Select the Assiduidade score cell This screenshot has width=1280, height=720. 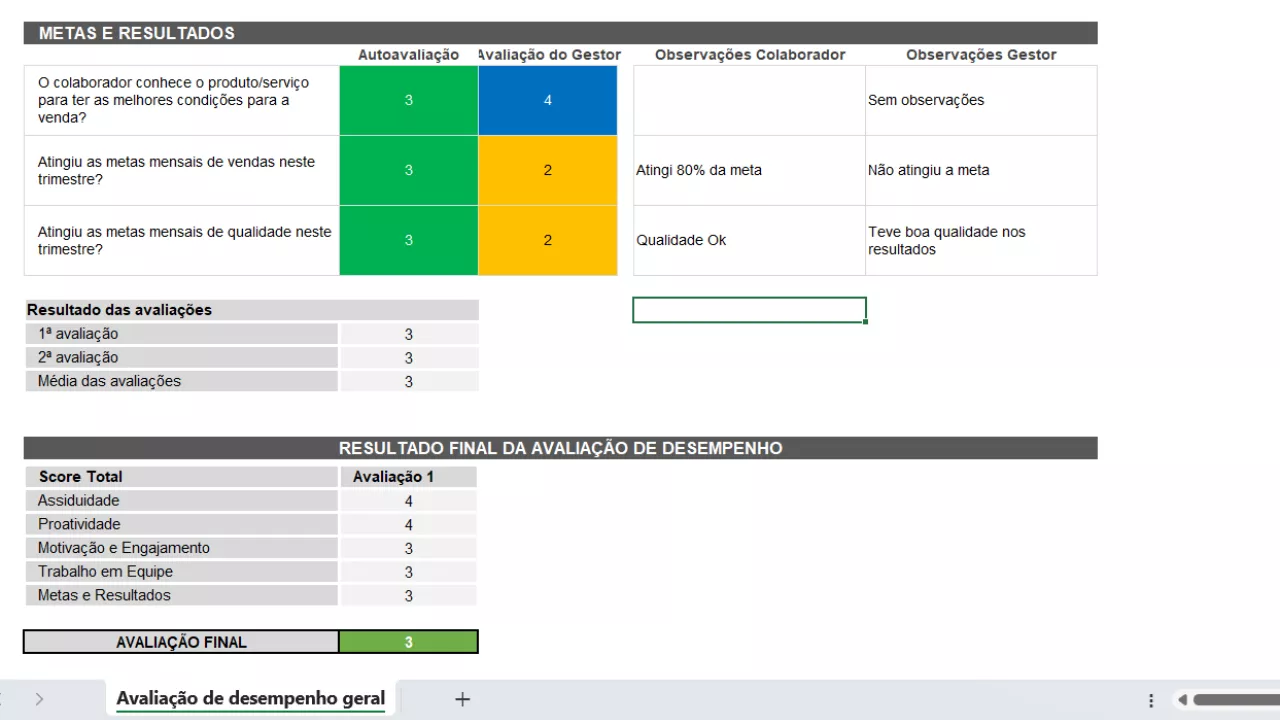(x=408, y=501)
